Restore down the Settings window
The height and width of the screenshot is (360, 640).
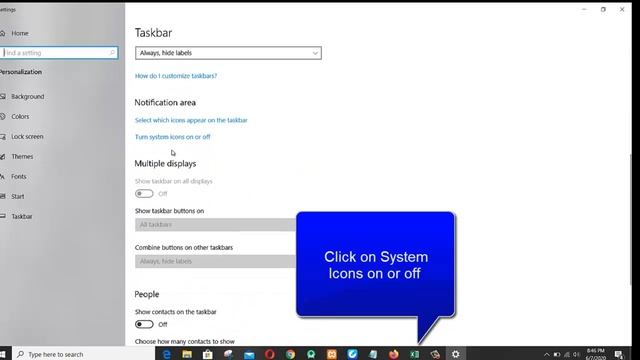tap(603, 9)
